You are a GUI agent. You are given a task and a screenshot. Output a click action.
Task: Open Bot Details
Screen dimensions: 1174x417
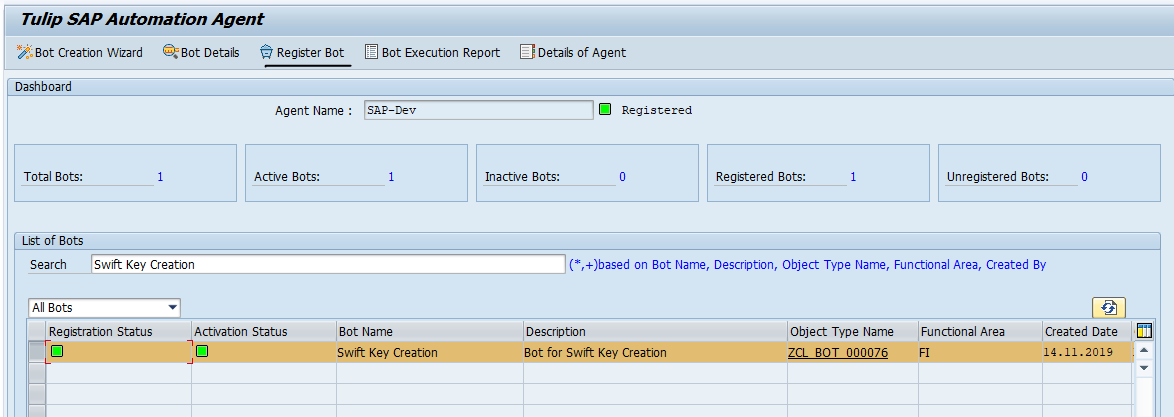[201, 52]
